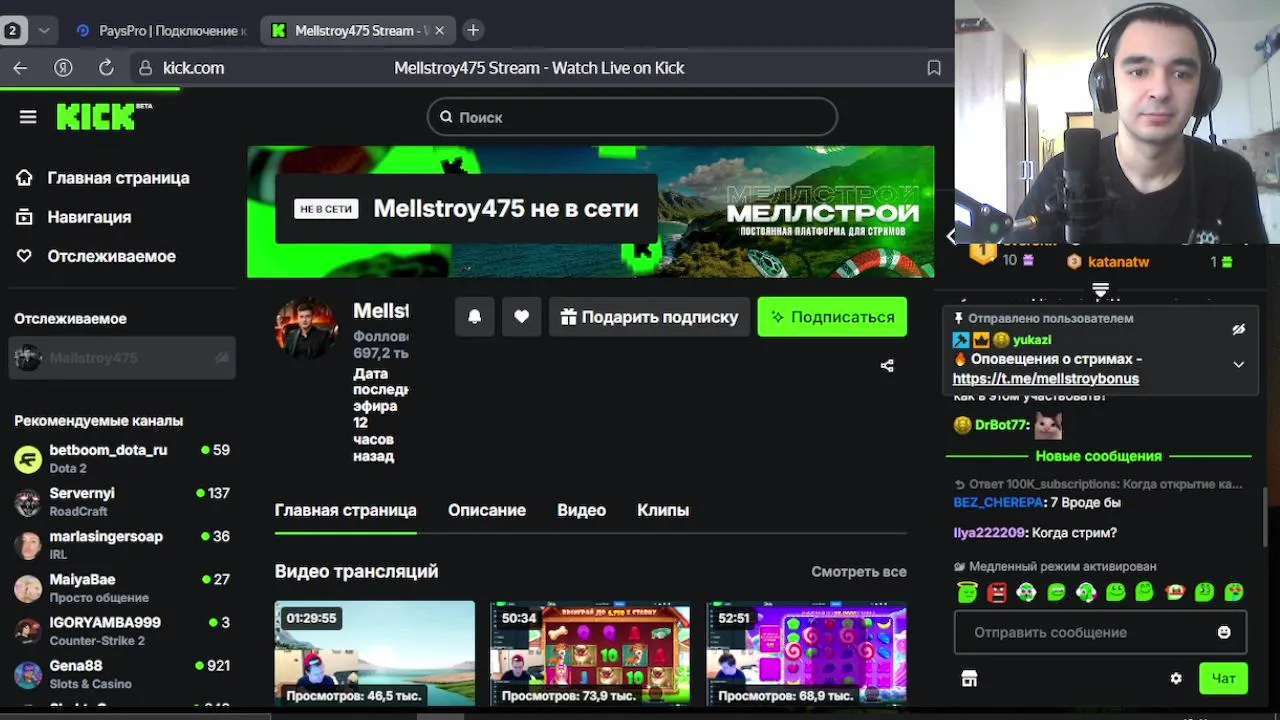The width and height of the screenshot is (1280, 720).
Task: Reload the page in browser
Action: tap(106, 68)
